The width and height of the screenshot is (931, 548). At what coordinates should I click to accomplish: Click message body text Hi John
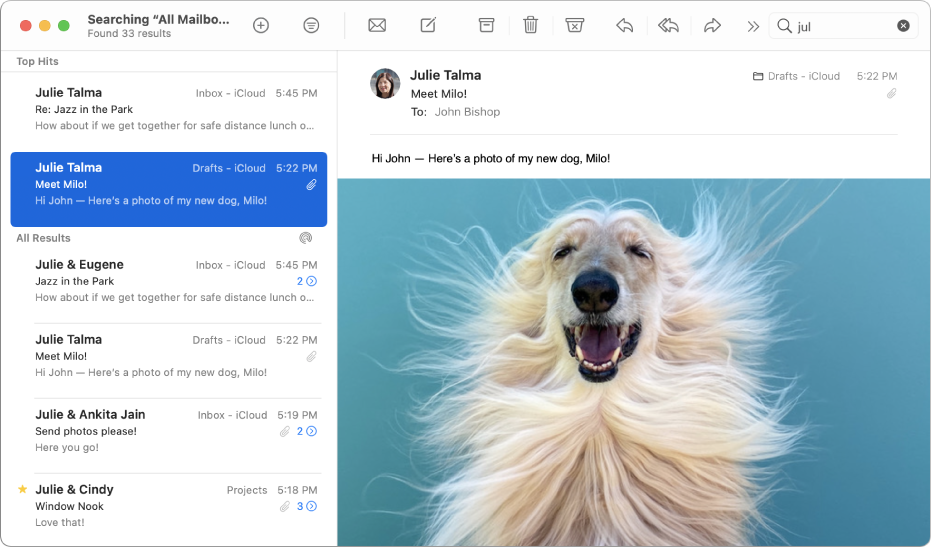point(490,159)
